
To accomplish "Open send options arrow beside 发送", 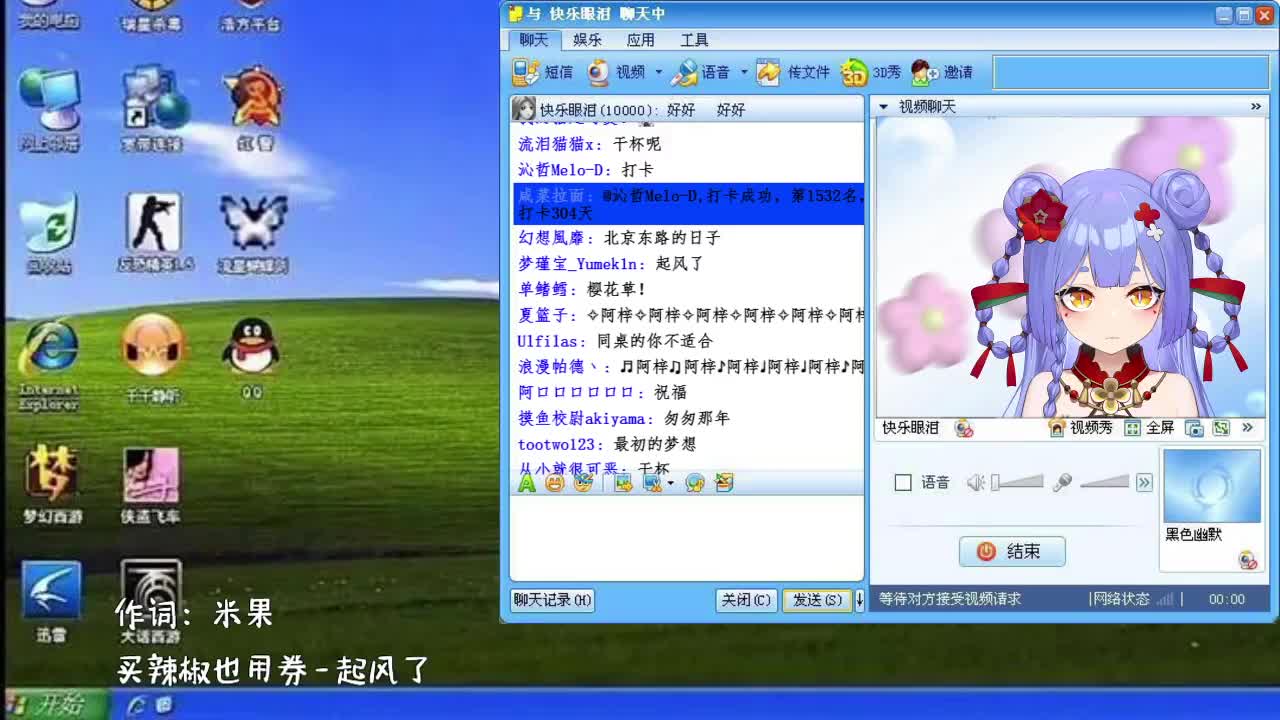I will (858, 600).
